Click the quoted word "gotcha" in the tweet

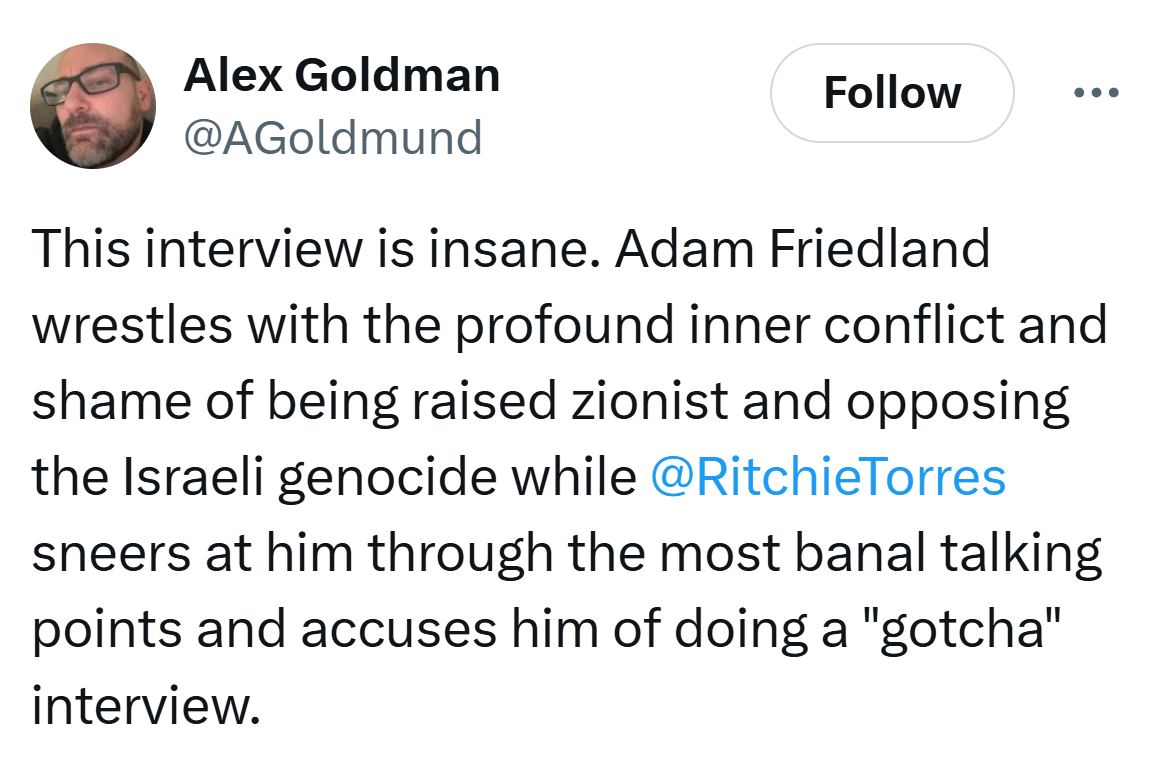click(959, 629)
